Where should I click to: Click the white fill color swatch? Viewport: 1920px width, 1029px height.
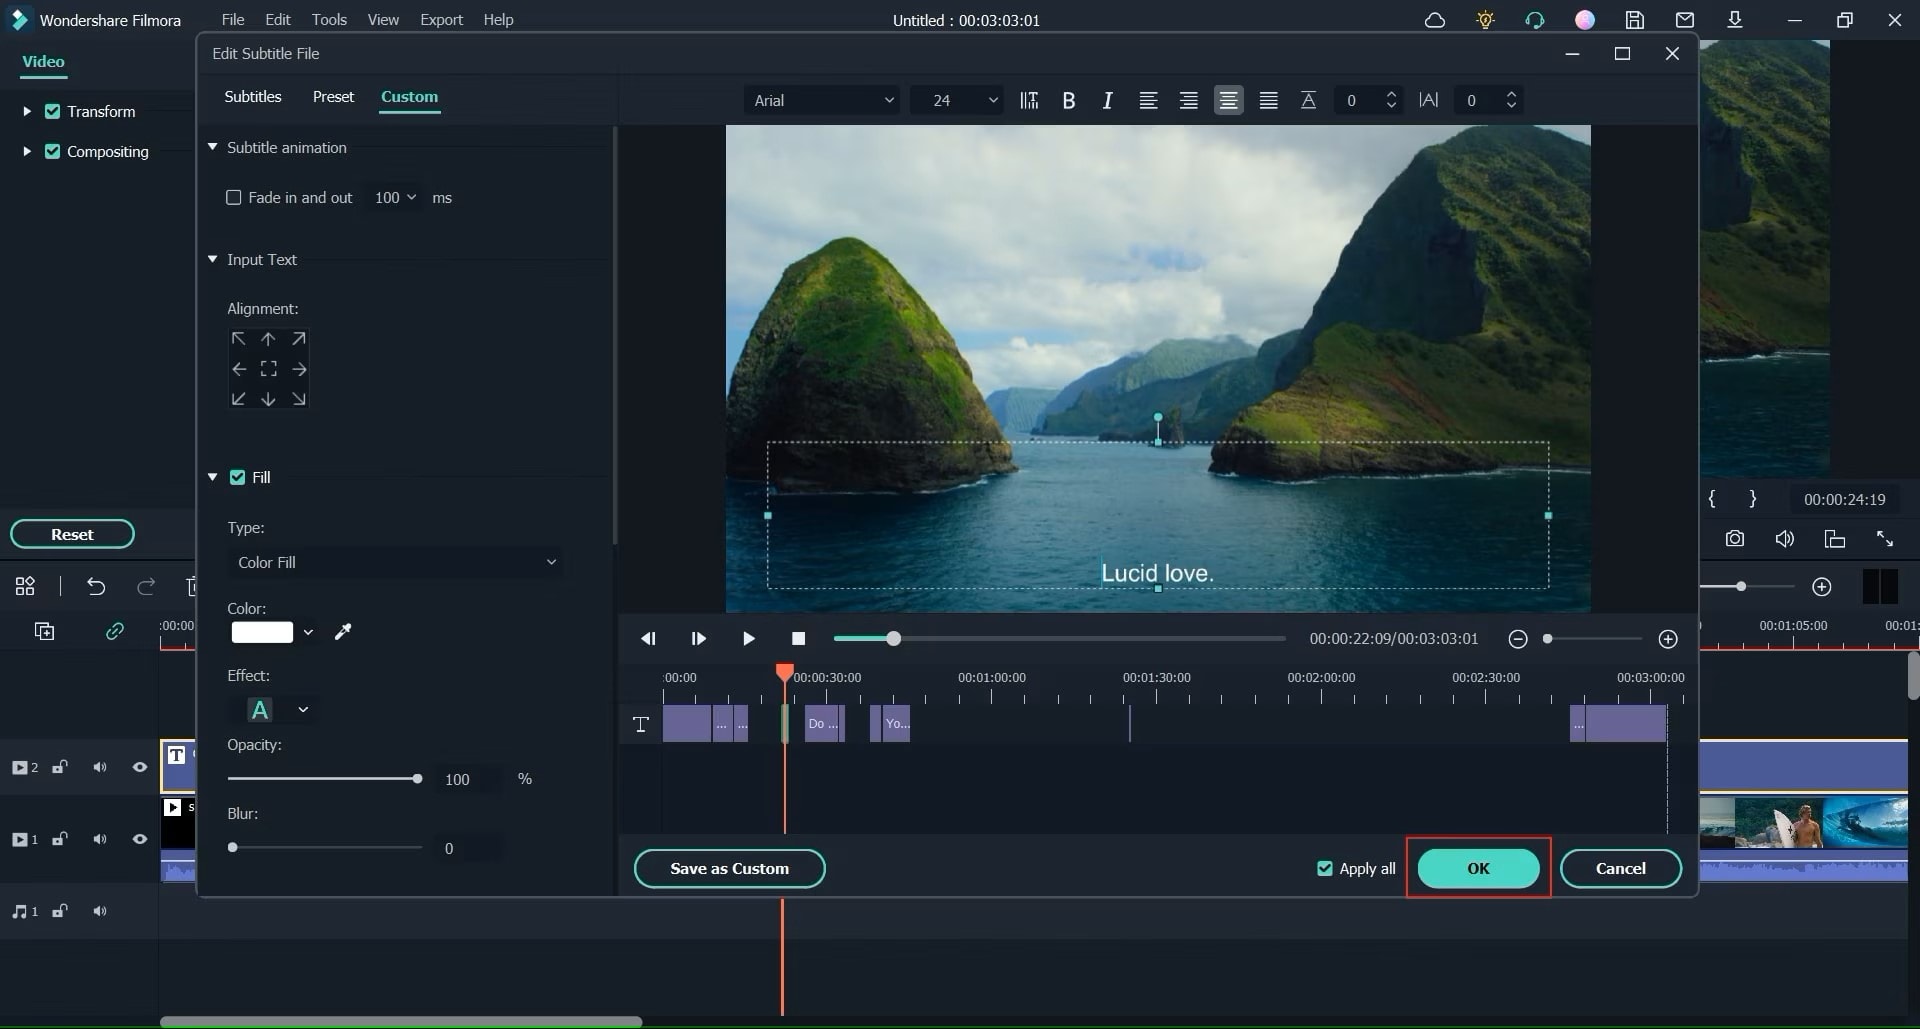[262, 632]
